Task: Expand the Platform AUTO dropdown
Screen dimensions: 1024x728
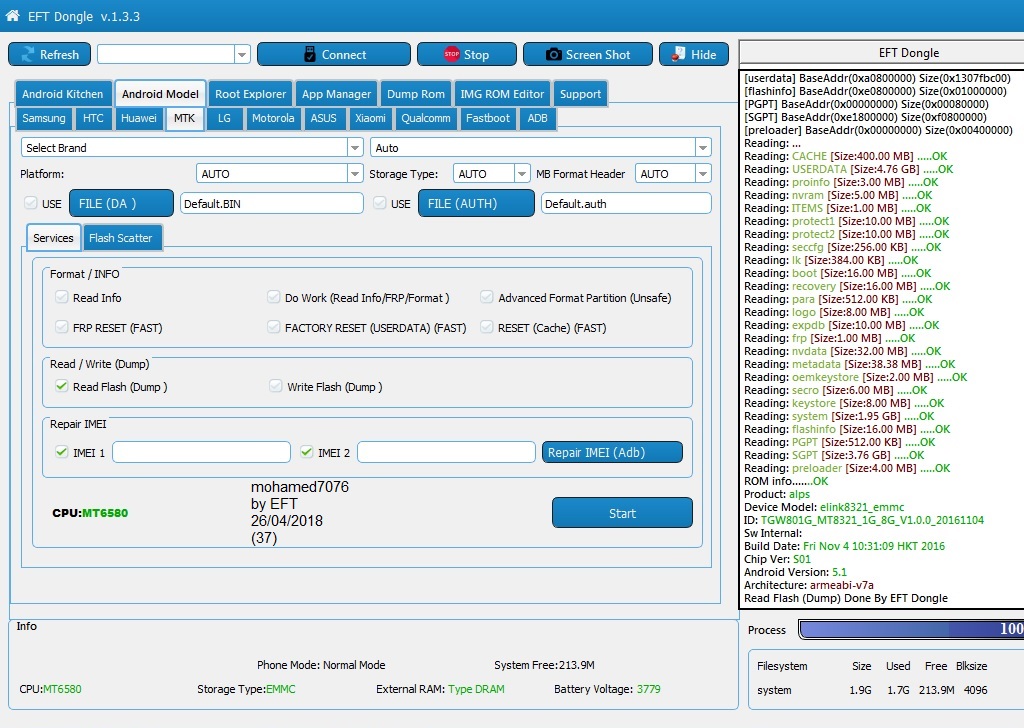Action: [355, 174]
